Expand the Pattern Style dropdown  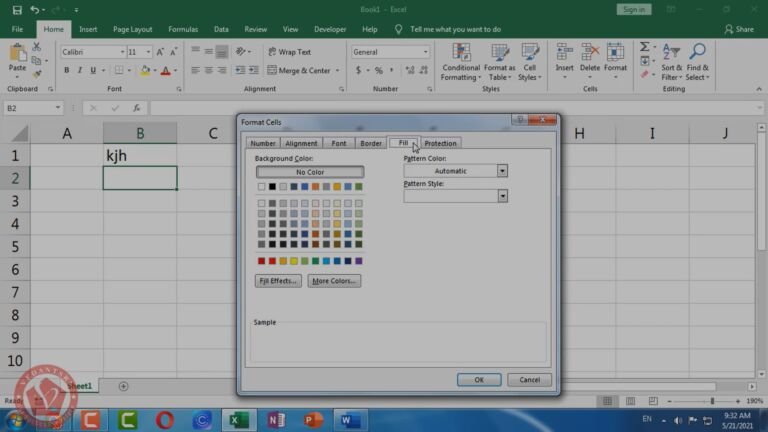[502, 196]
